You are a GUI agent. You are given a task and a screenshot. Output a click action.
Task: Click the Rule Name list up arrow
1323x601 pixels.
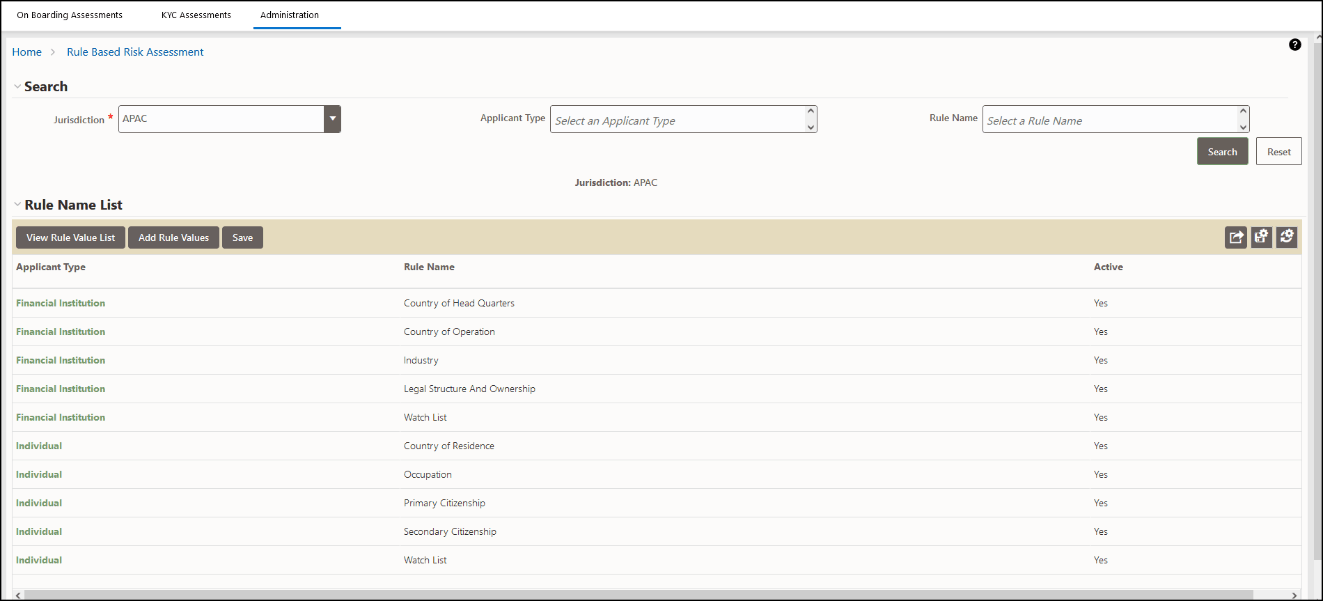pos(1243,112)
